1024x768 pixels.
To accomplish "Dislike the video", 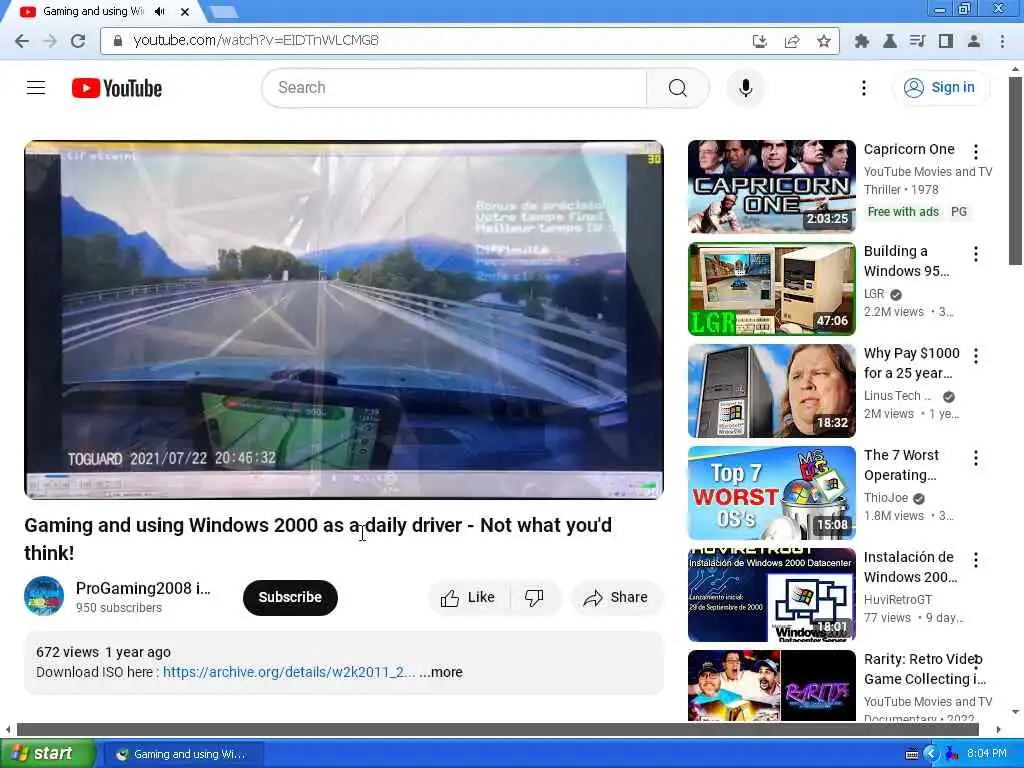I will (535, 598).
